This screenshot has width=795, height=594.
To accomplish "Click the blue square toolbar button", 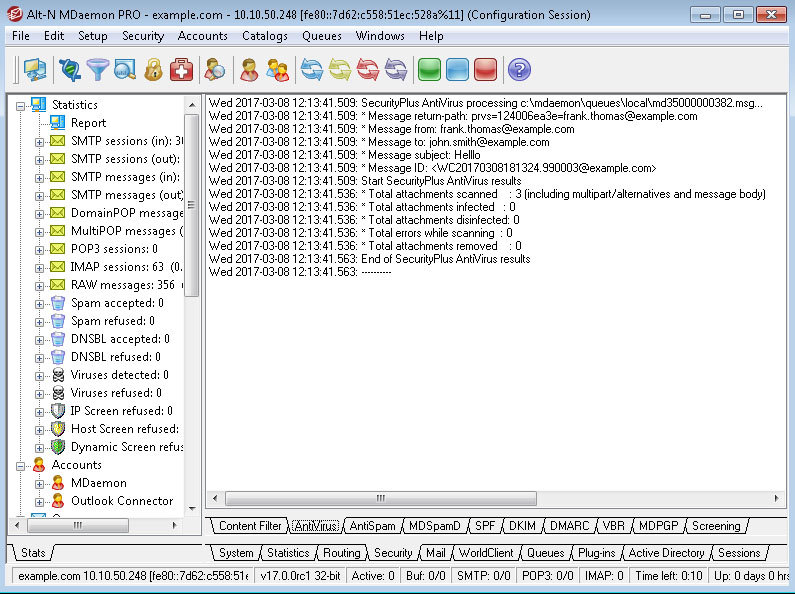I will (x=457, y=69).
